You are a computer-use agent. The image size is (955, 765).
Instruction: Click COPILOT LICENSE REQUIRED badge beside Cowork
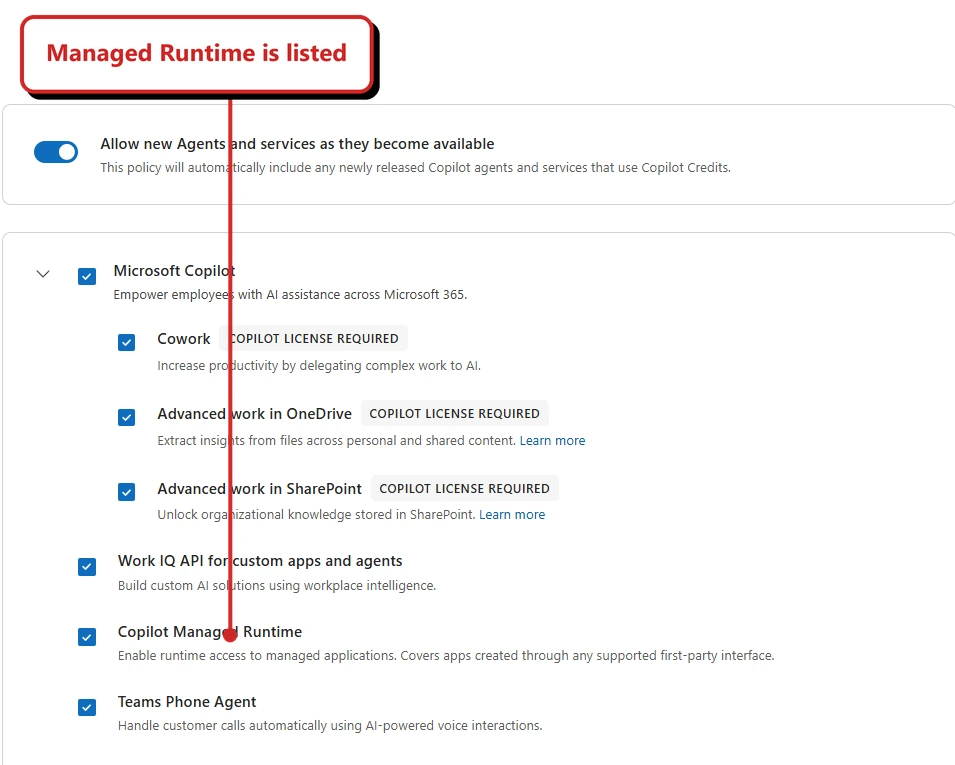[314, 339]
